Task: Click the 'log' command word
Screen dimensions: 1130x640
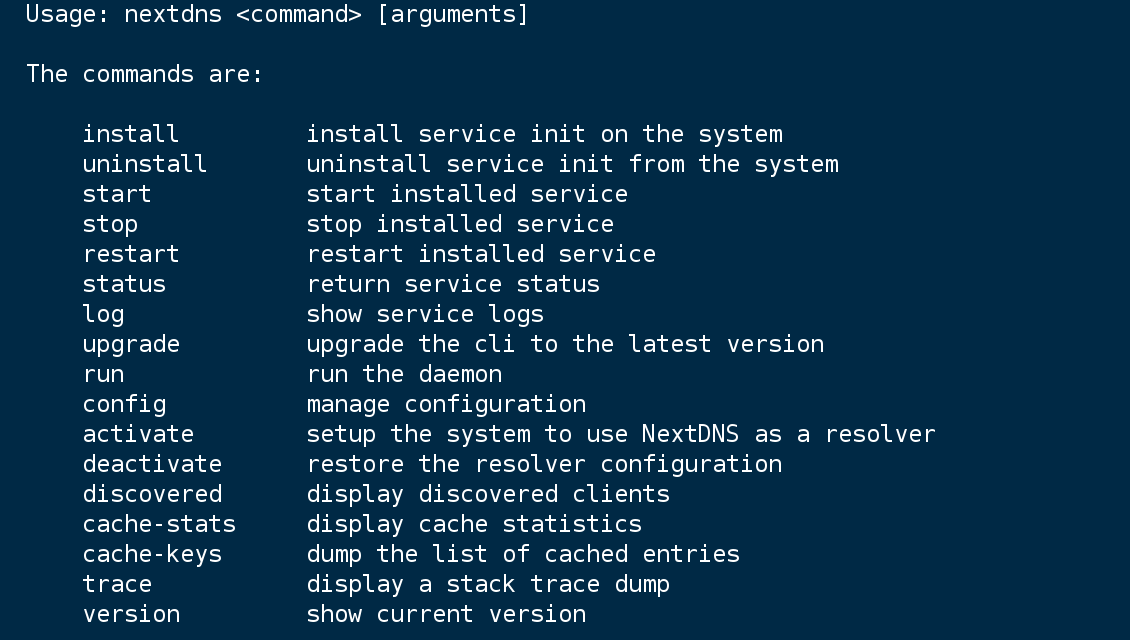Action: [103, 314]
